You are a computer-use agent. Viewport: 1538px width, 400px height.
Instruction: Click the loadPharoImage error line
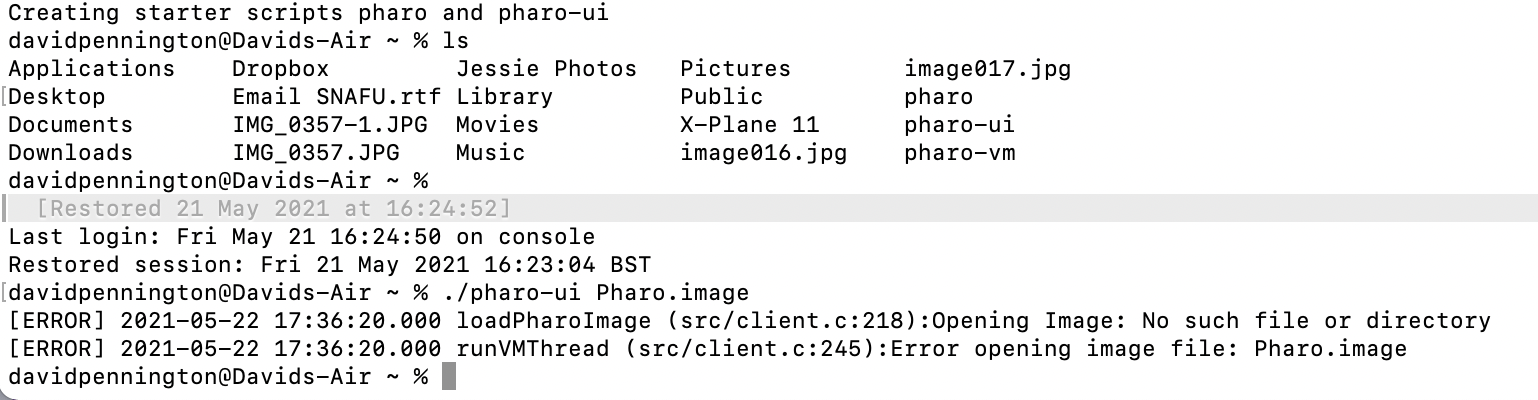click(x=748, y=321)
